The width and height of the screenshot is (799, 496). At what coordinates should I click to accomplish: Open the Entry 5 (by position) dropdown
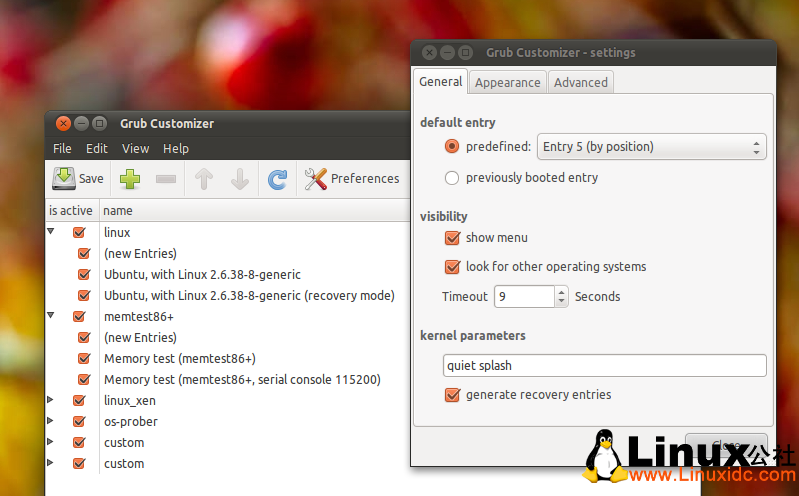click(x=652, y=147)
